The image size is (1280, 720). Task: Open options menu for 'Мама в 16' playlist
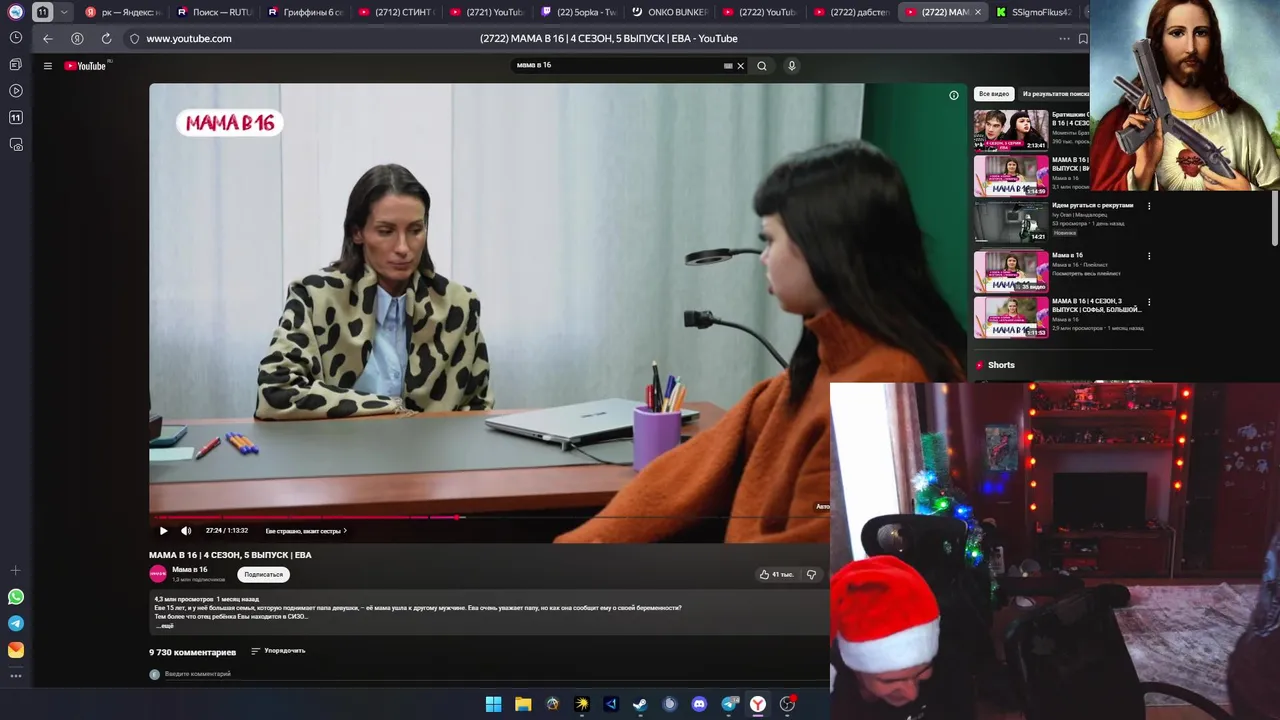click(x=1149, y=256)
